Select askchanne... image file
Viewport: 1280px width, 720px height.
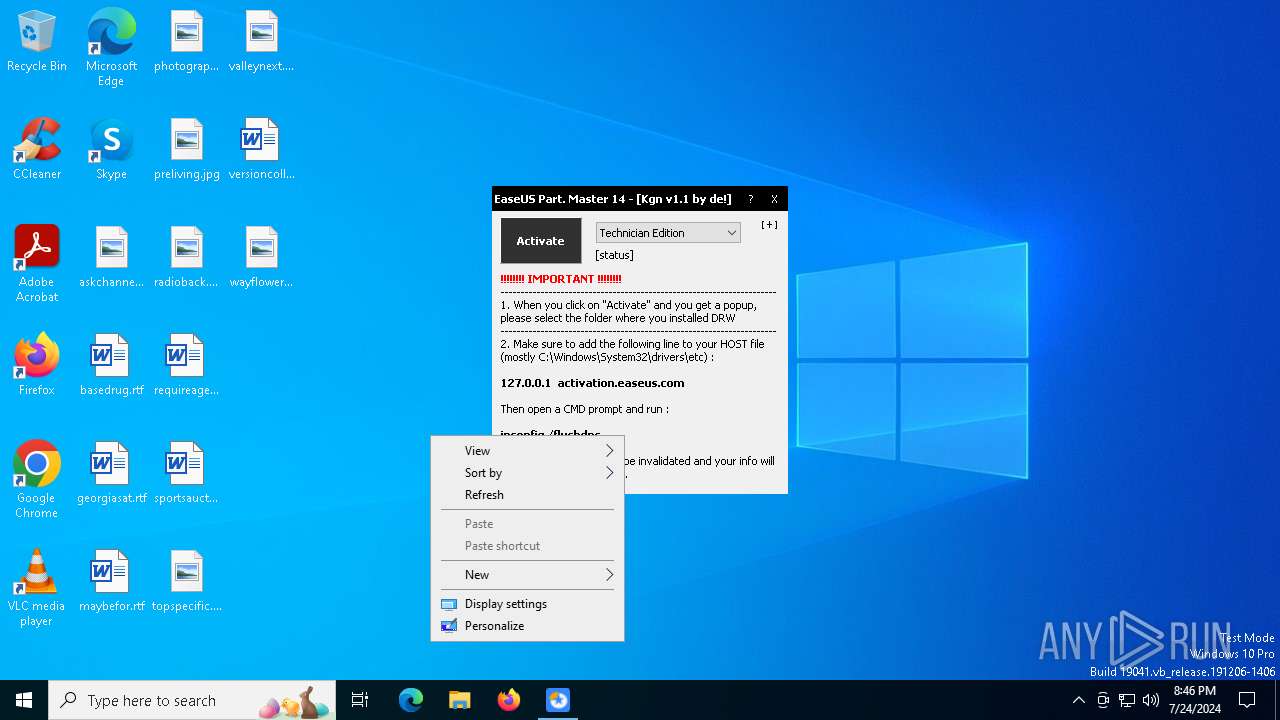111,258
